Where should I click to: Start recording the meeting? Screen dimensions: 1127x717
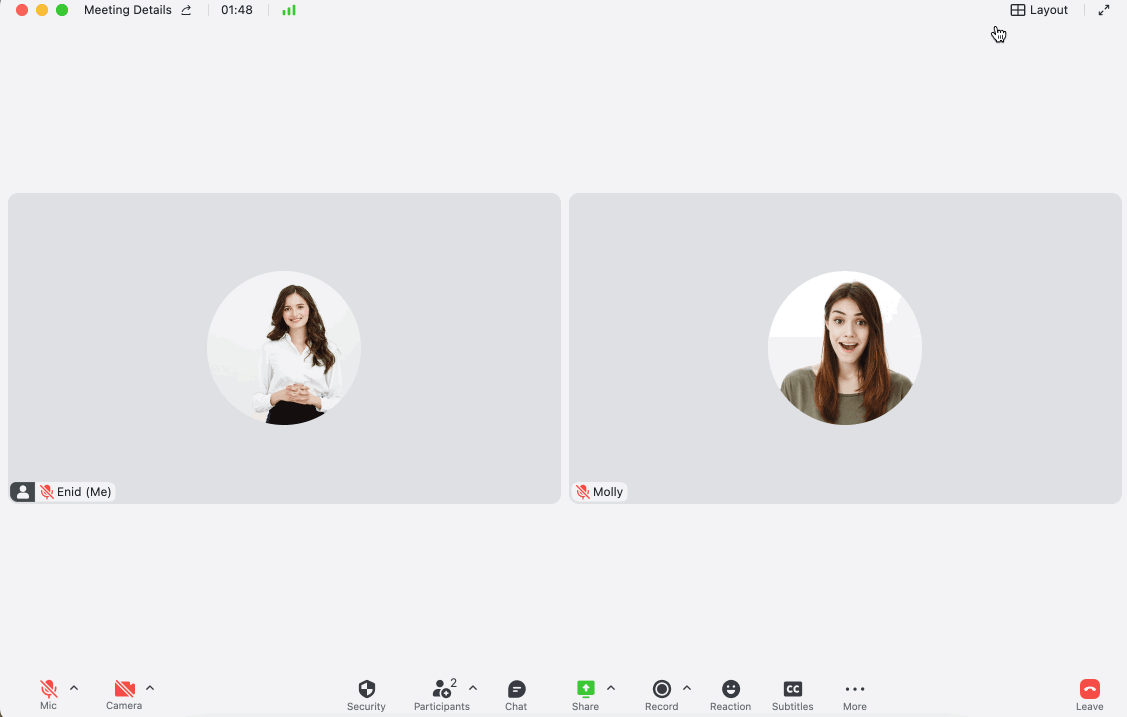click(661, 690)
